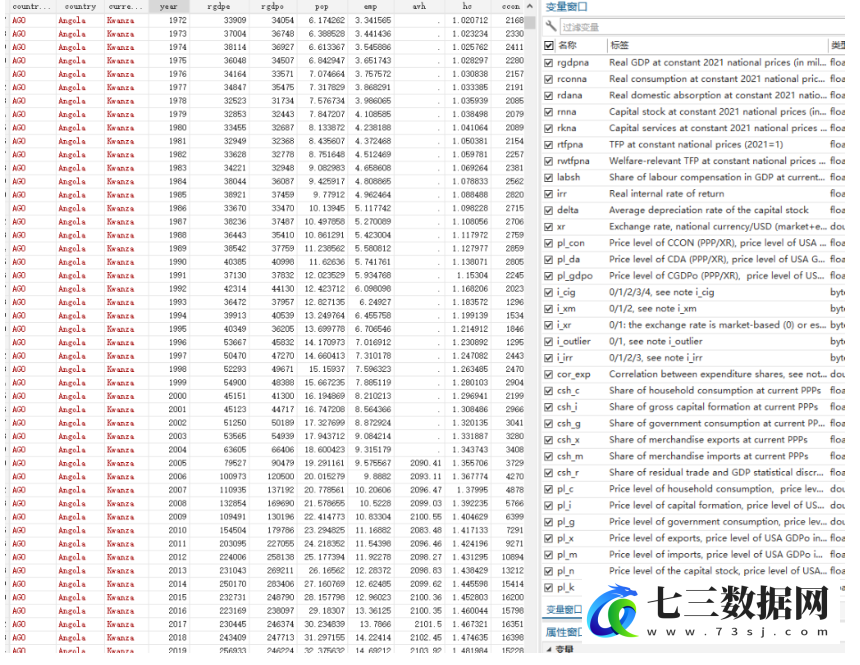Toggle the delta variable checkbox
Image resolution: width=860 pixels, height=665 pixels.
[x=548, y=211]
